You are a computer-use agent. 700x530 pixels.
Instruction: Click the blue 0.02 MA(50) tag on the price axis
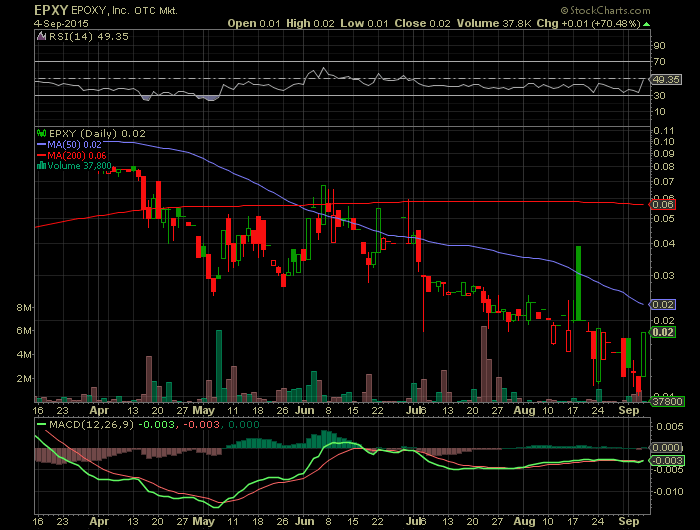point(663,305)
